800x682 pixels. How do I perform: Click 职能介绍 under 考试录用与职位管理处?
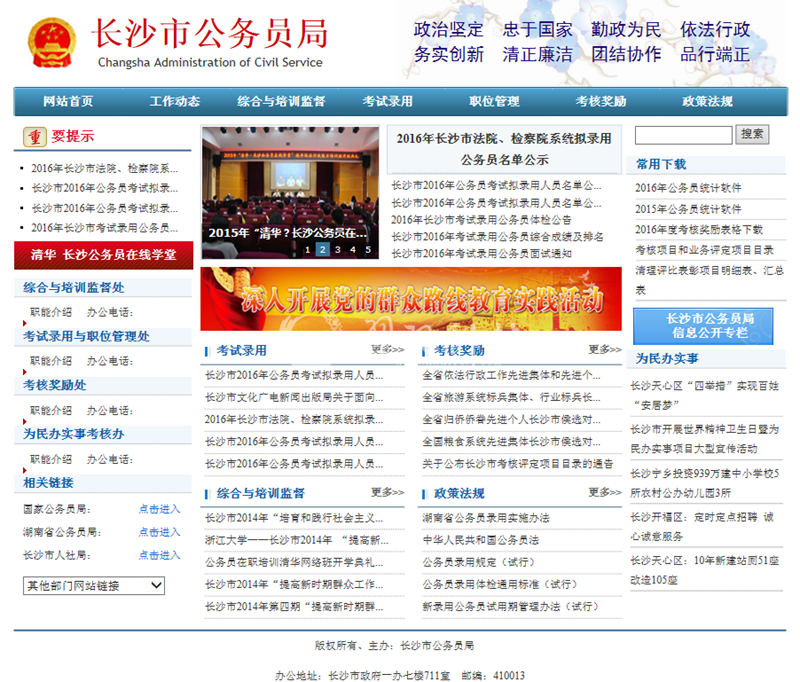(51, 361)
